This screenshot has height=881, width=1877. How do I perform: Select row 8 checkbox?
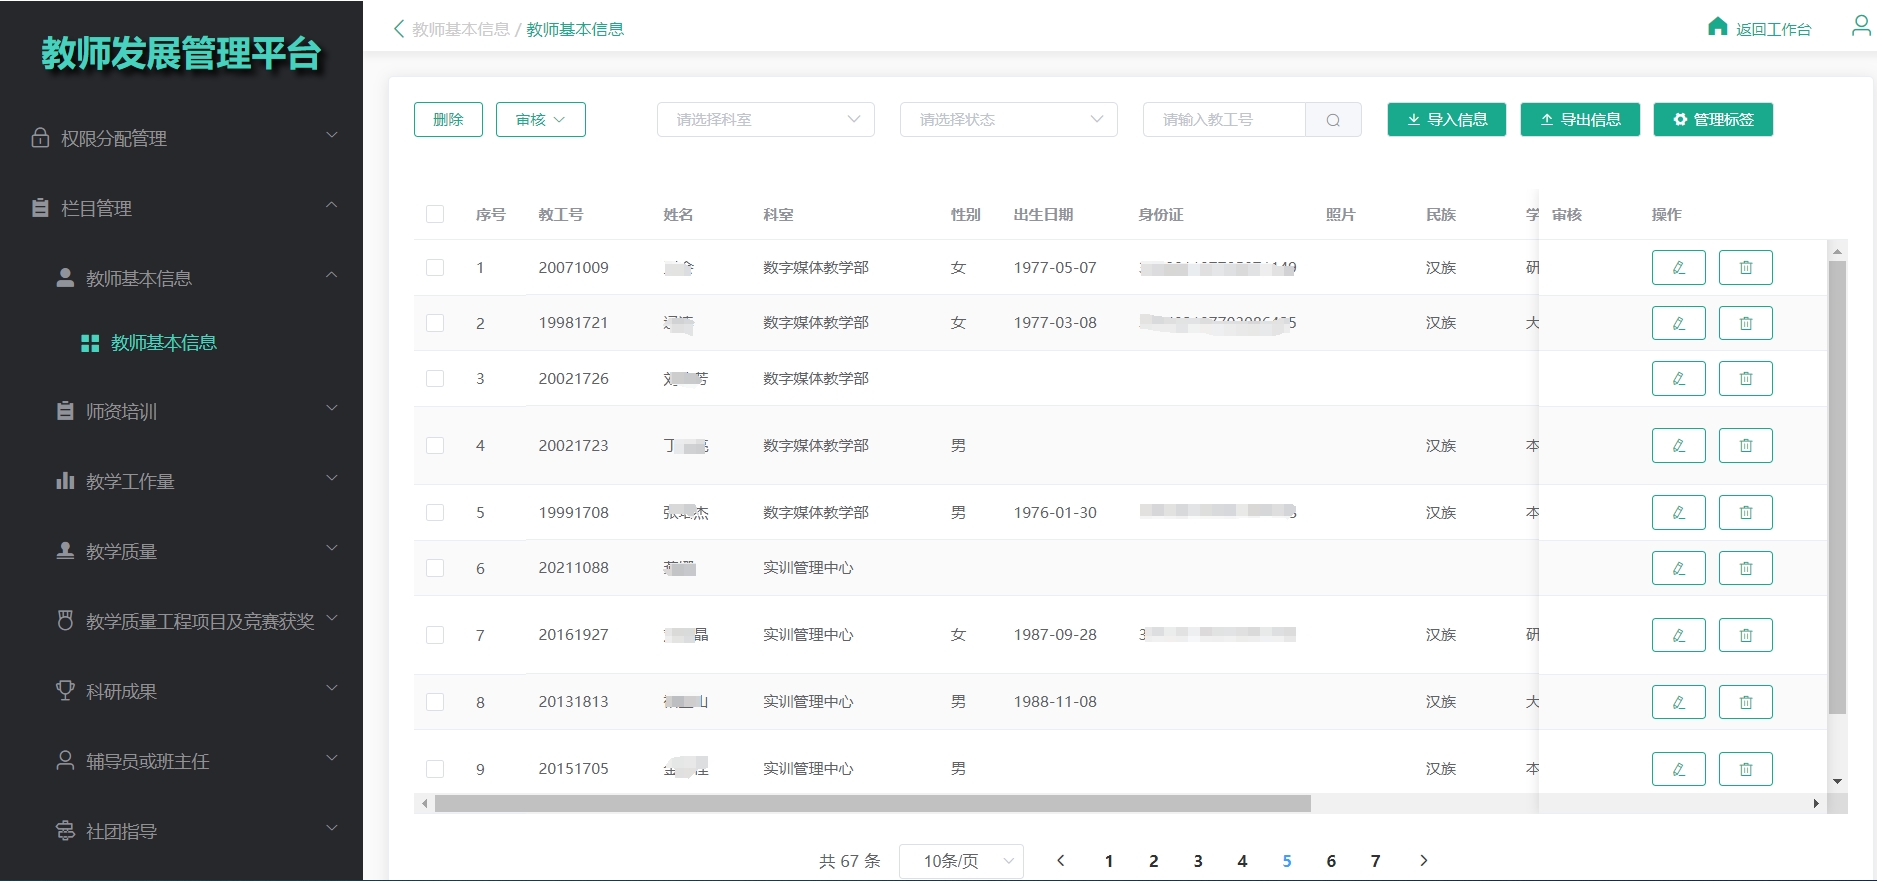pyautogui.click(x=435, y=702)
